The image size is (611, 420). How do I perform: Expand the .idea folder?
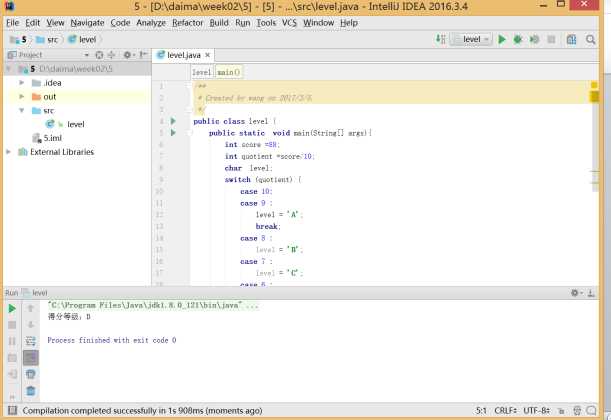[x=22, y=83]
